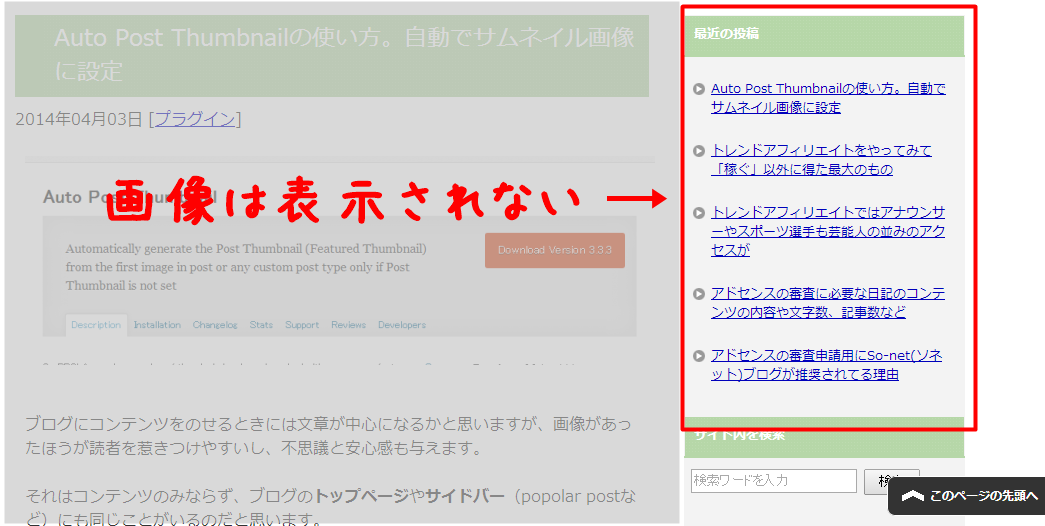Click the bold text サイドバー

[465, 496]
